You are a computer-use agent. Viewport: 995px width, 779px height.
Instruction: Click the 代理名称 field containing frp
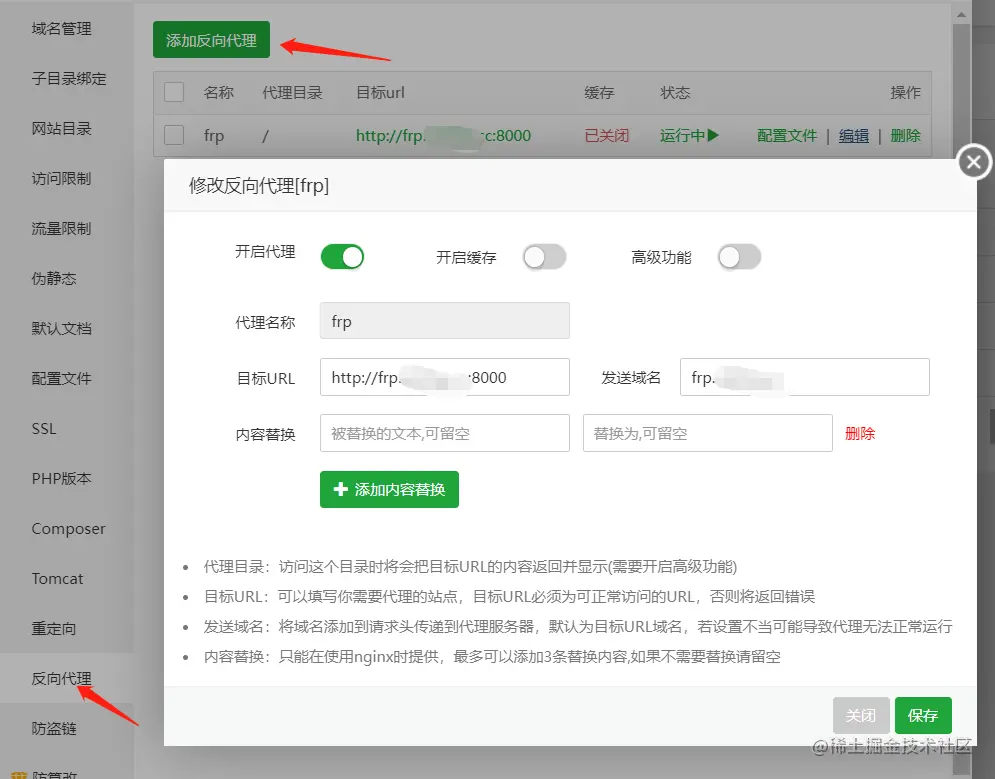[x=445, y=320]
